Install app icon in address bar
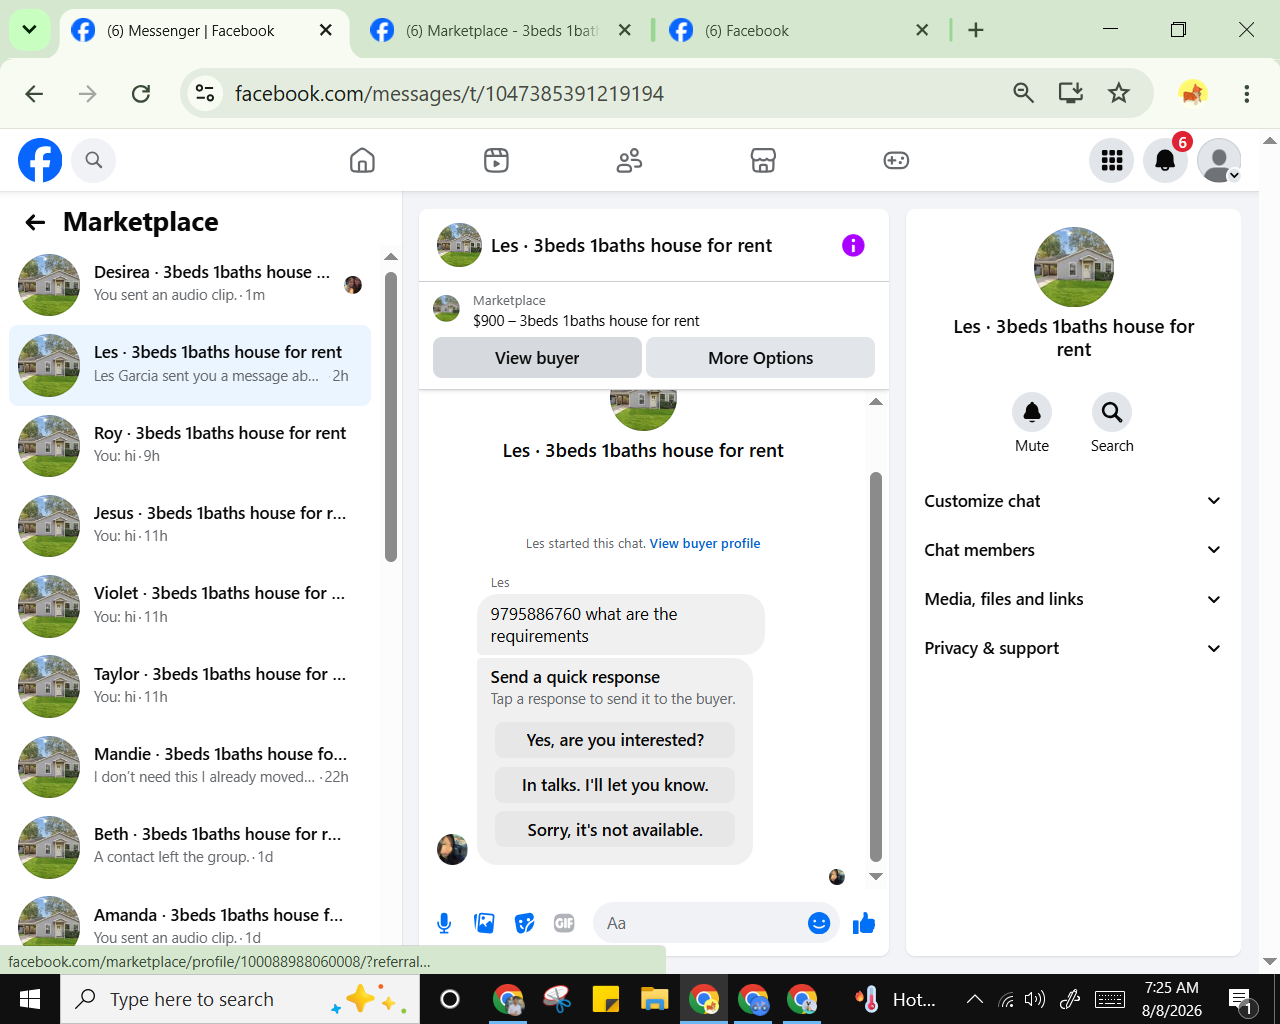 click(x=1071, y=93)
